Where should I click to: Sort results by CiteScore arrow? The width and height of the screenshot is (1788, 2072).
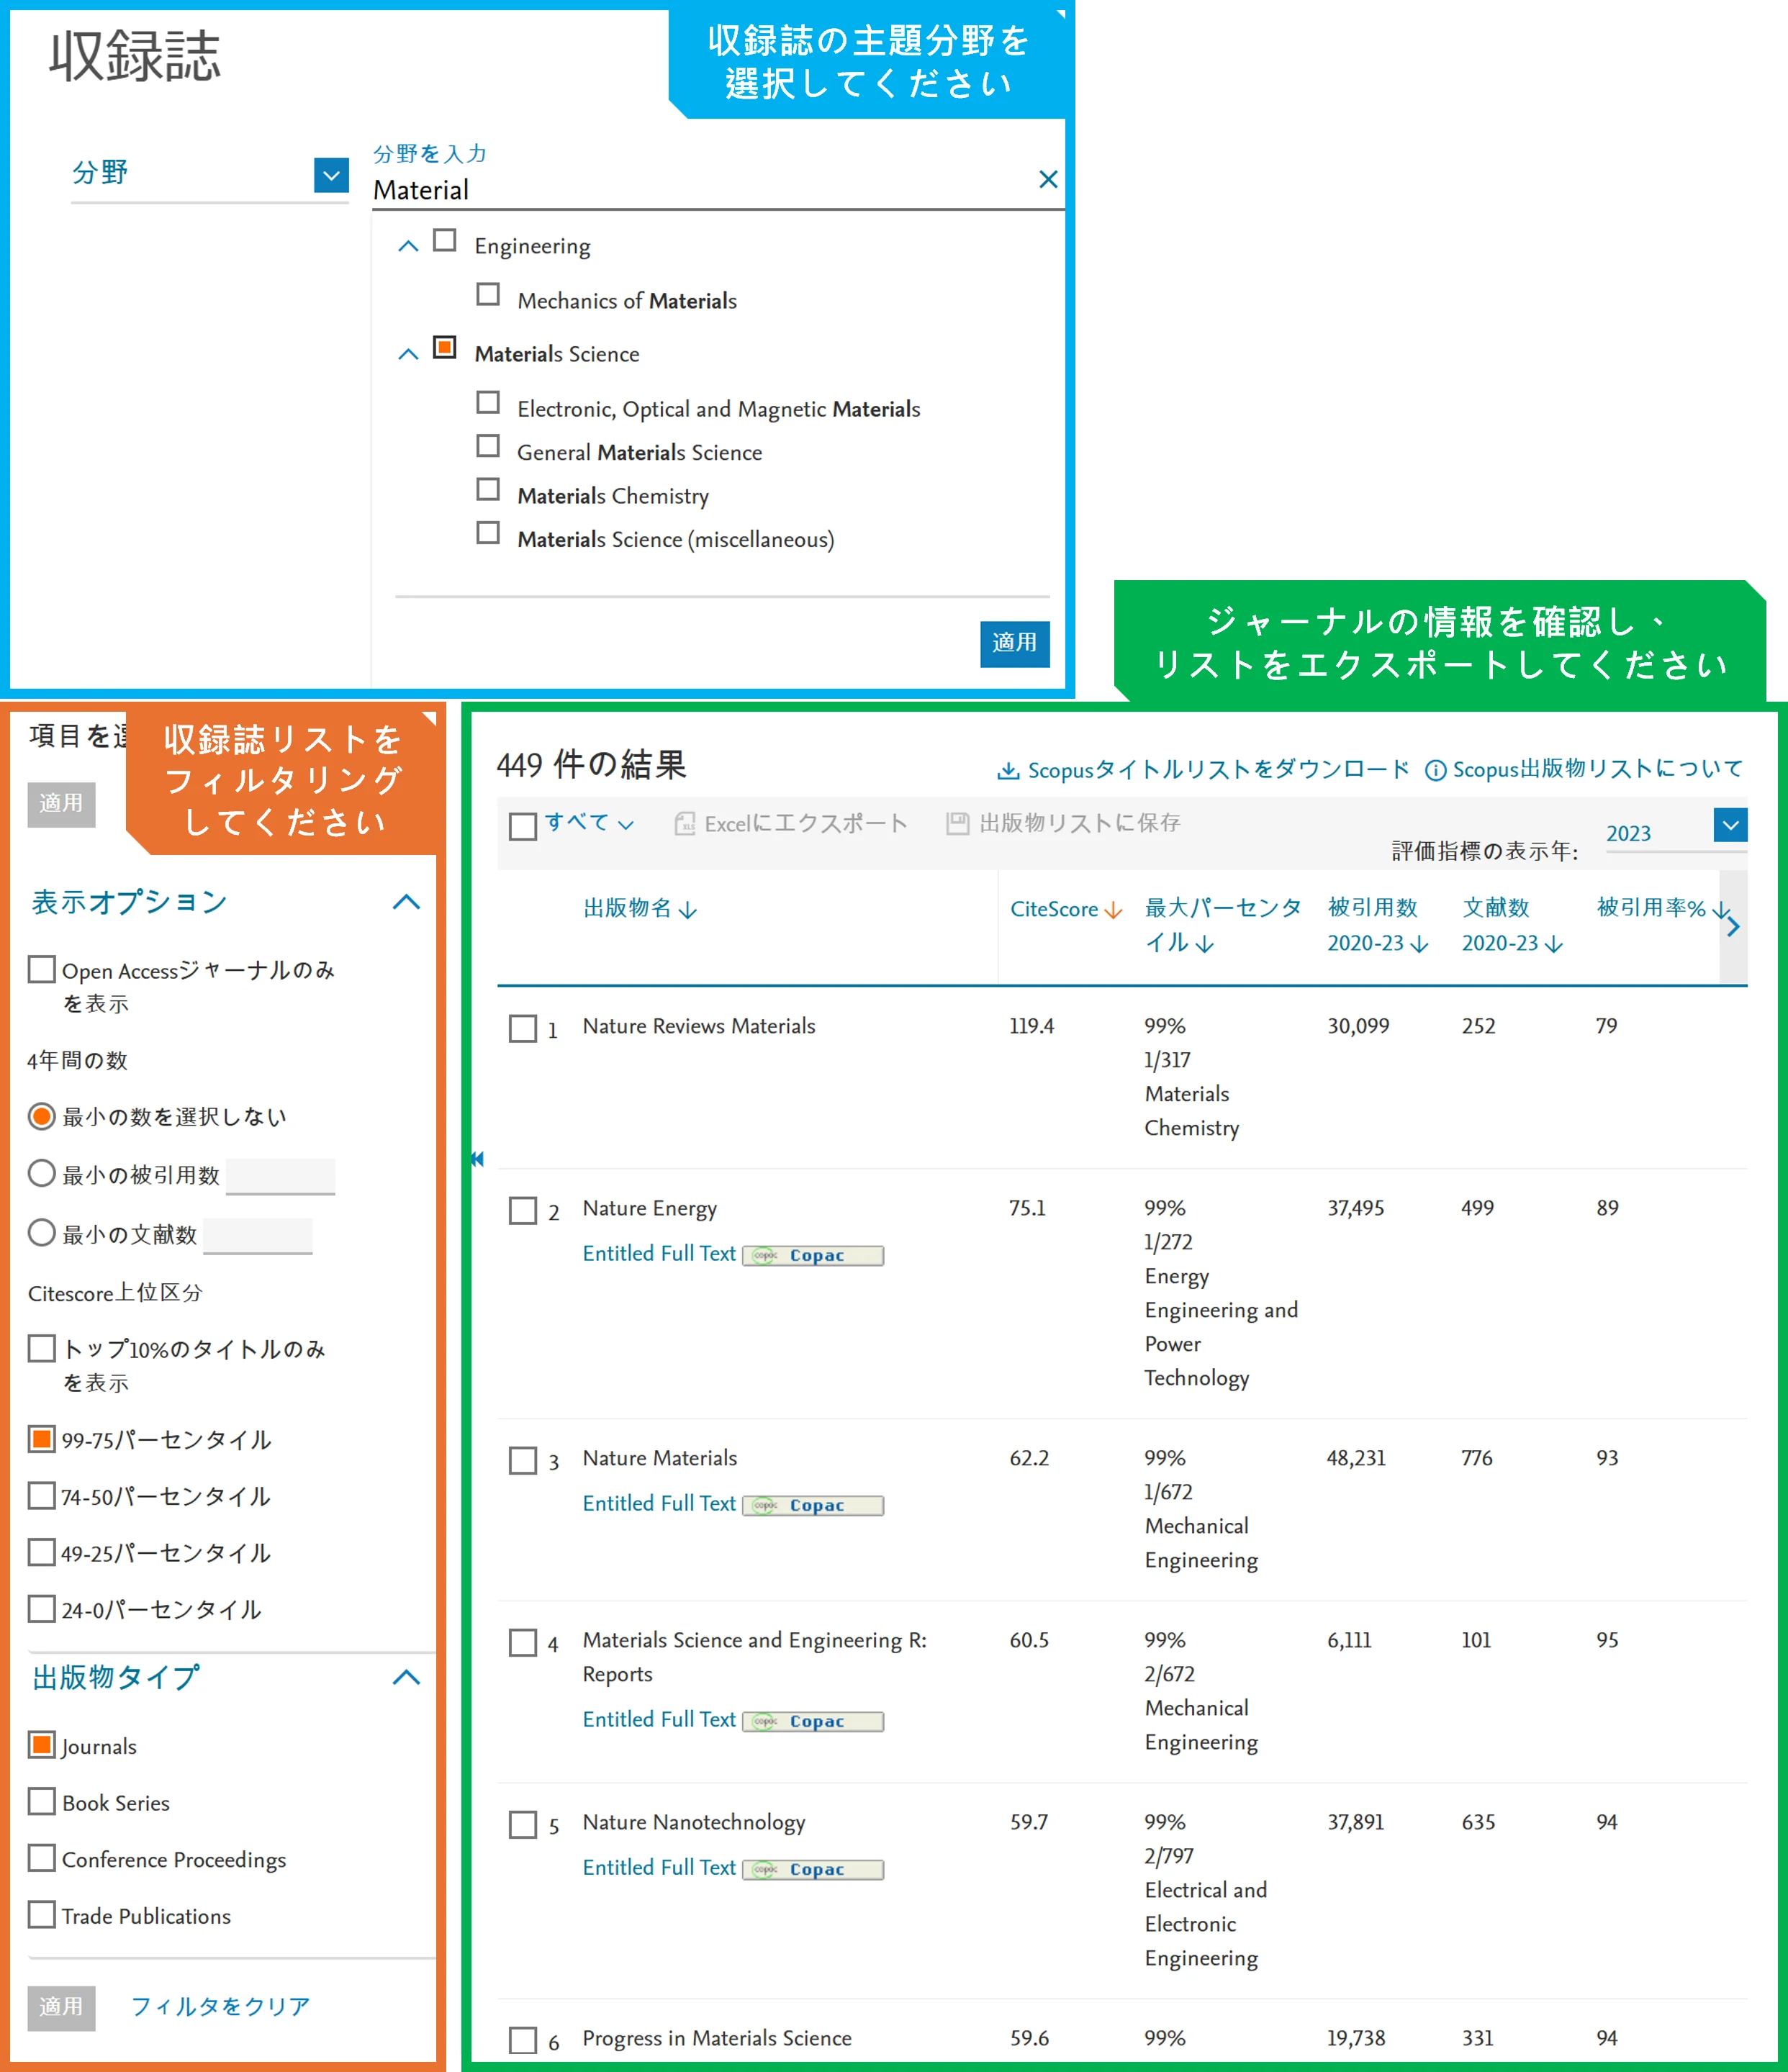pyautogui.click(x=1112, y=910)
